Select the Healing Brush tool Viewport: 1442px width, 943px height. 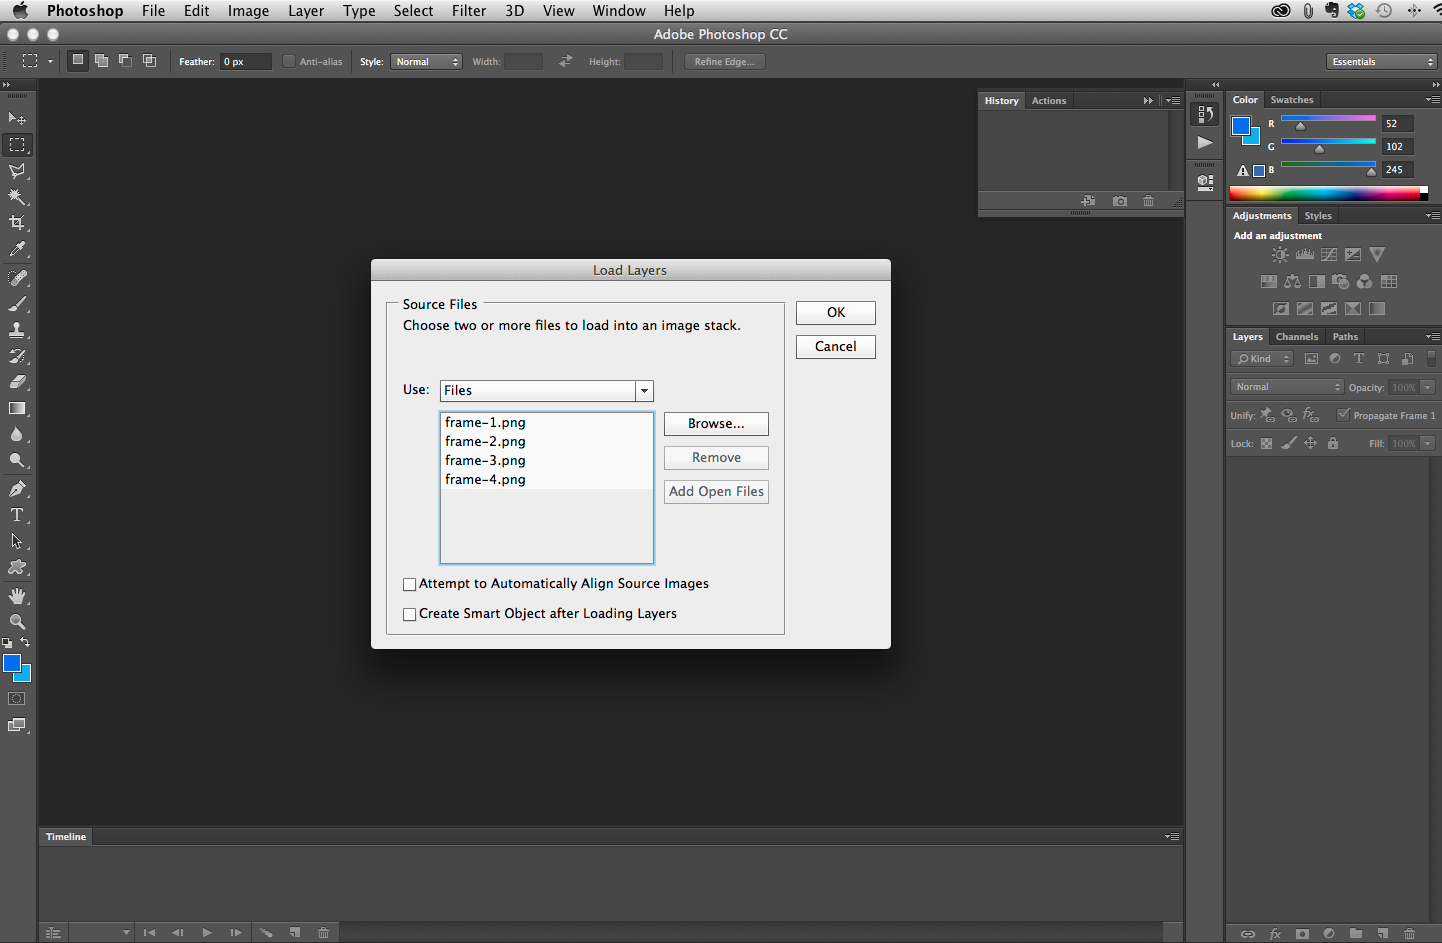17,278
